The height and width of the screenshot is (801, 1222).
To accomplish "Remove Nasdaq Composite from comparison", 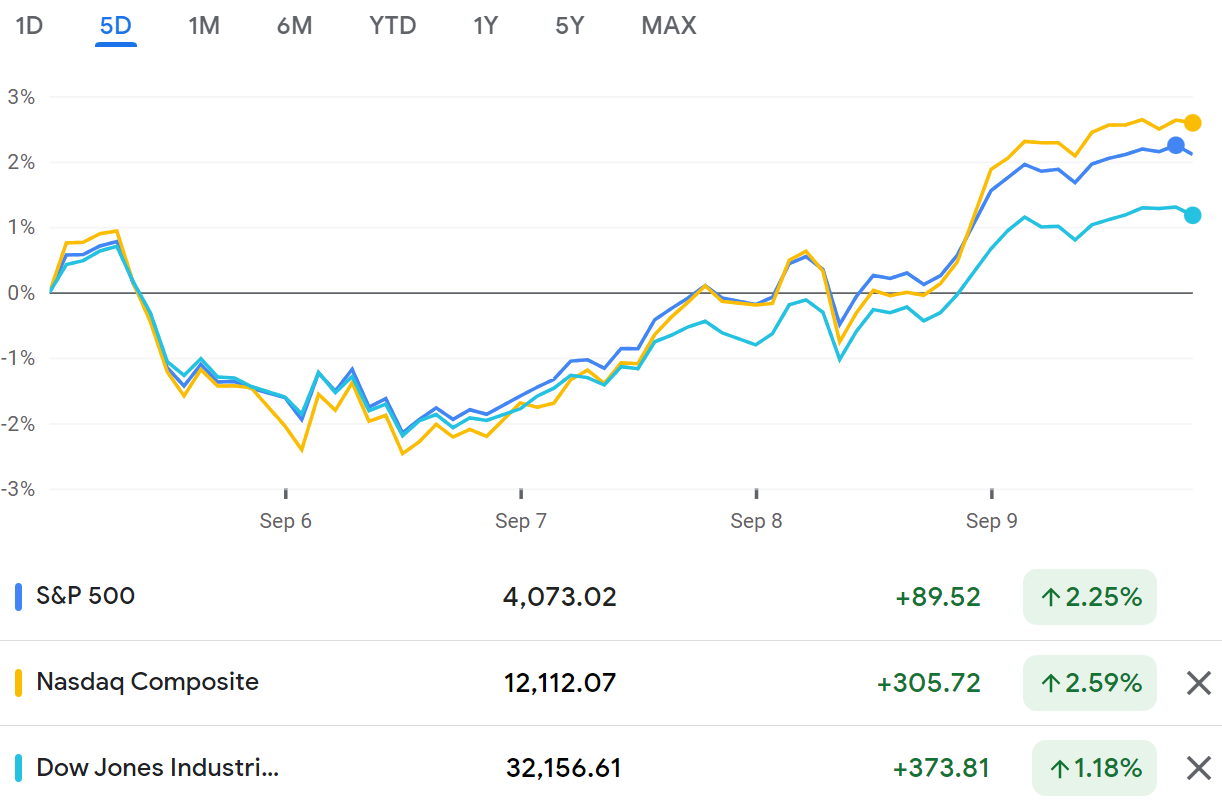I will pyautogui.click(x=1199, y=683).
